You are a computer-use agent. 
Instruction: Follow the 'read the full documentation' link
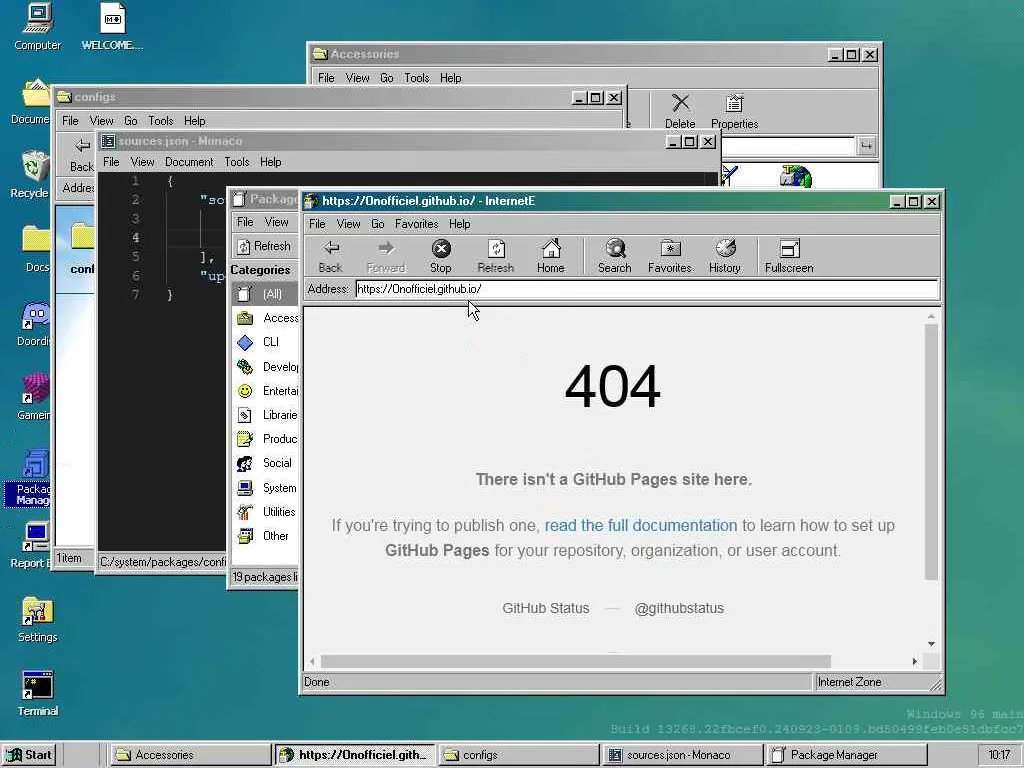tap(641, 526)
